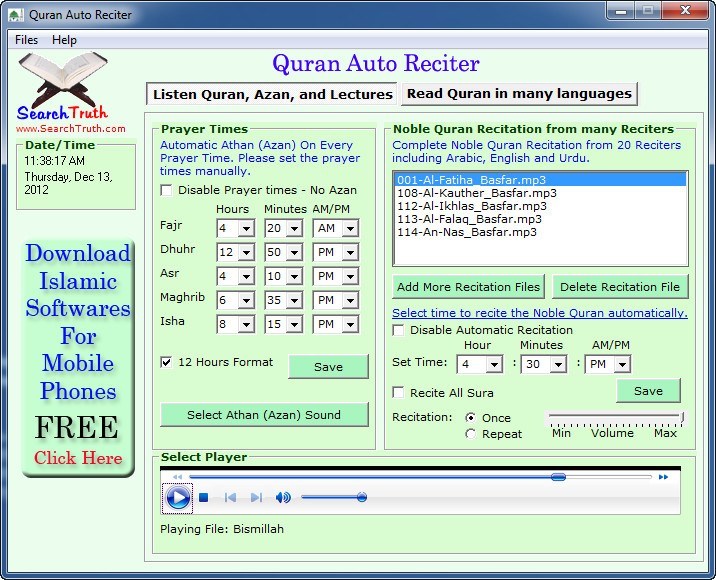Screen dimensions: 716x580
Task: Open the Help menu
Action: [x=64, y=40]
